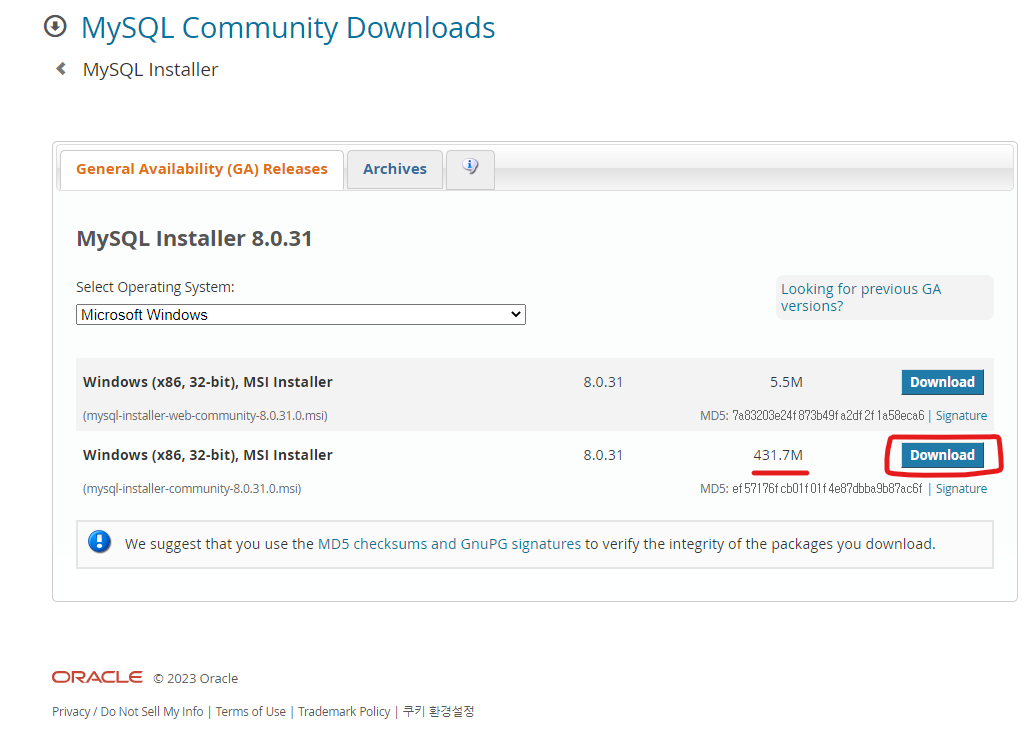Open the 쿠키 환경설정 cookie settings link
The image size is (1031, 746).
[x=438, y=711]
